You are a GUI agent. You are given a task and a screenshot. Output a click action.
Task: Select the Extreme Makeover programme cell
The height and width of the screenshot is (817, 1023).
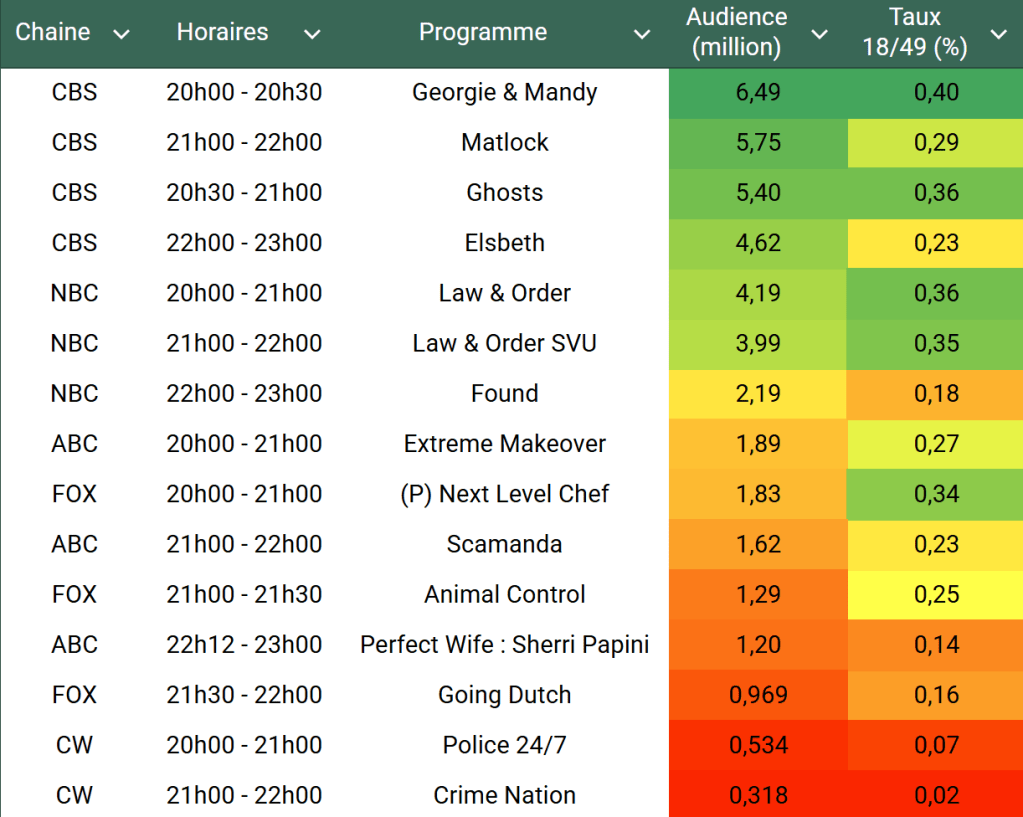(x=504, y=444)
